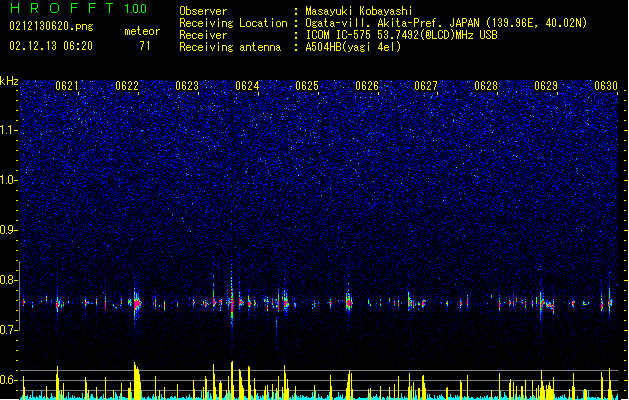Screen dimensions: 629x400
Task: Click the Receiver label
Action: (x=203, y=35)
